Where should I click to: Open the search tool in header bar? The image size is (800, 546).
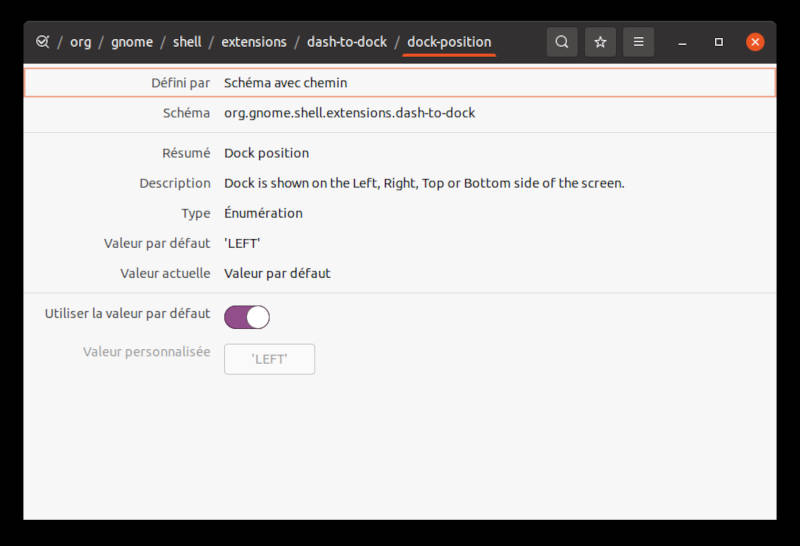pyautogui.click(x=562, y=42)
